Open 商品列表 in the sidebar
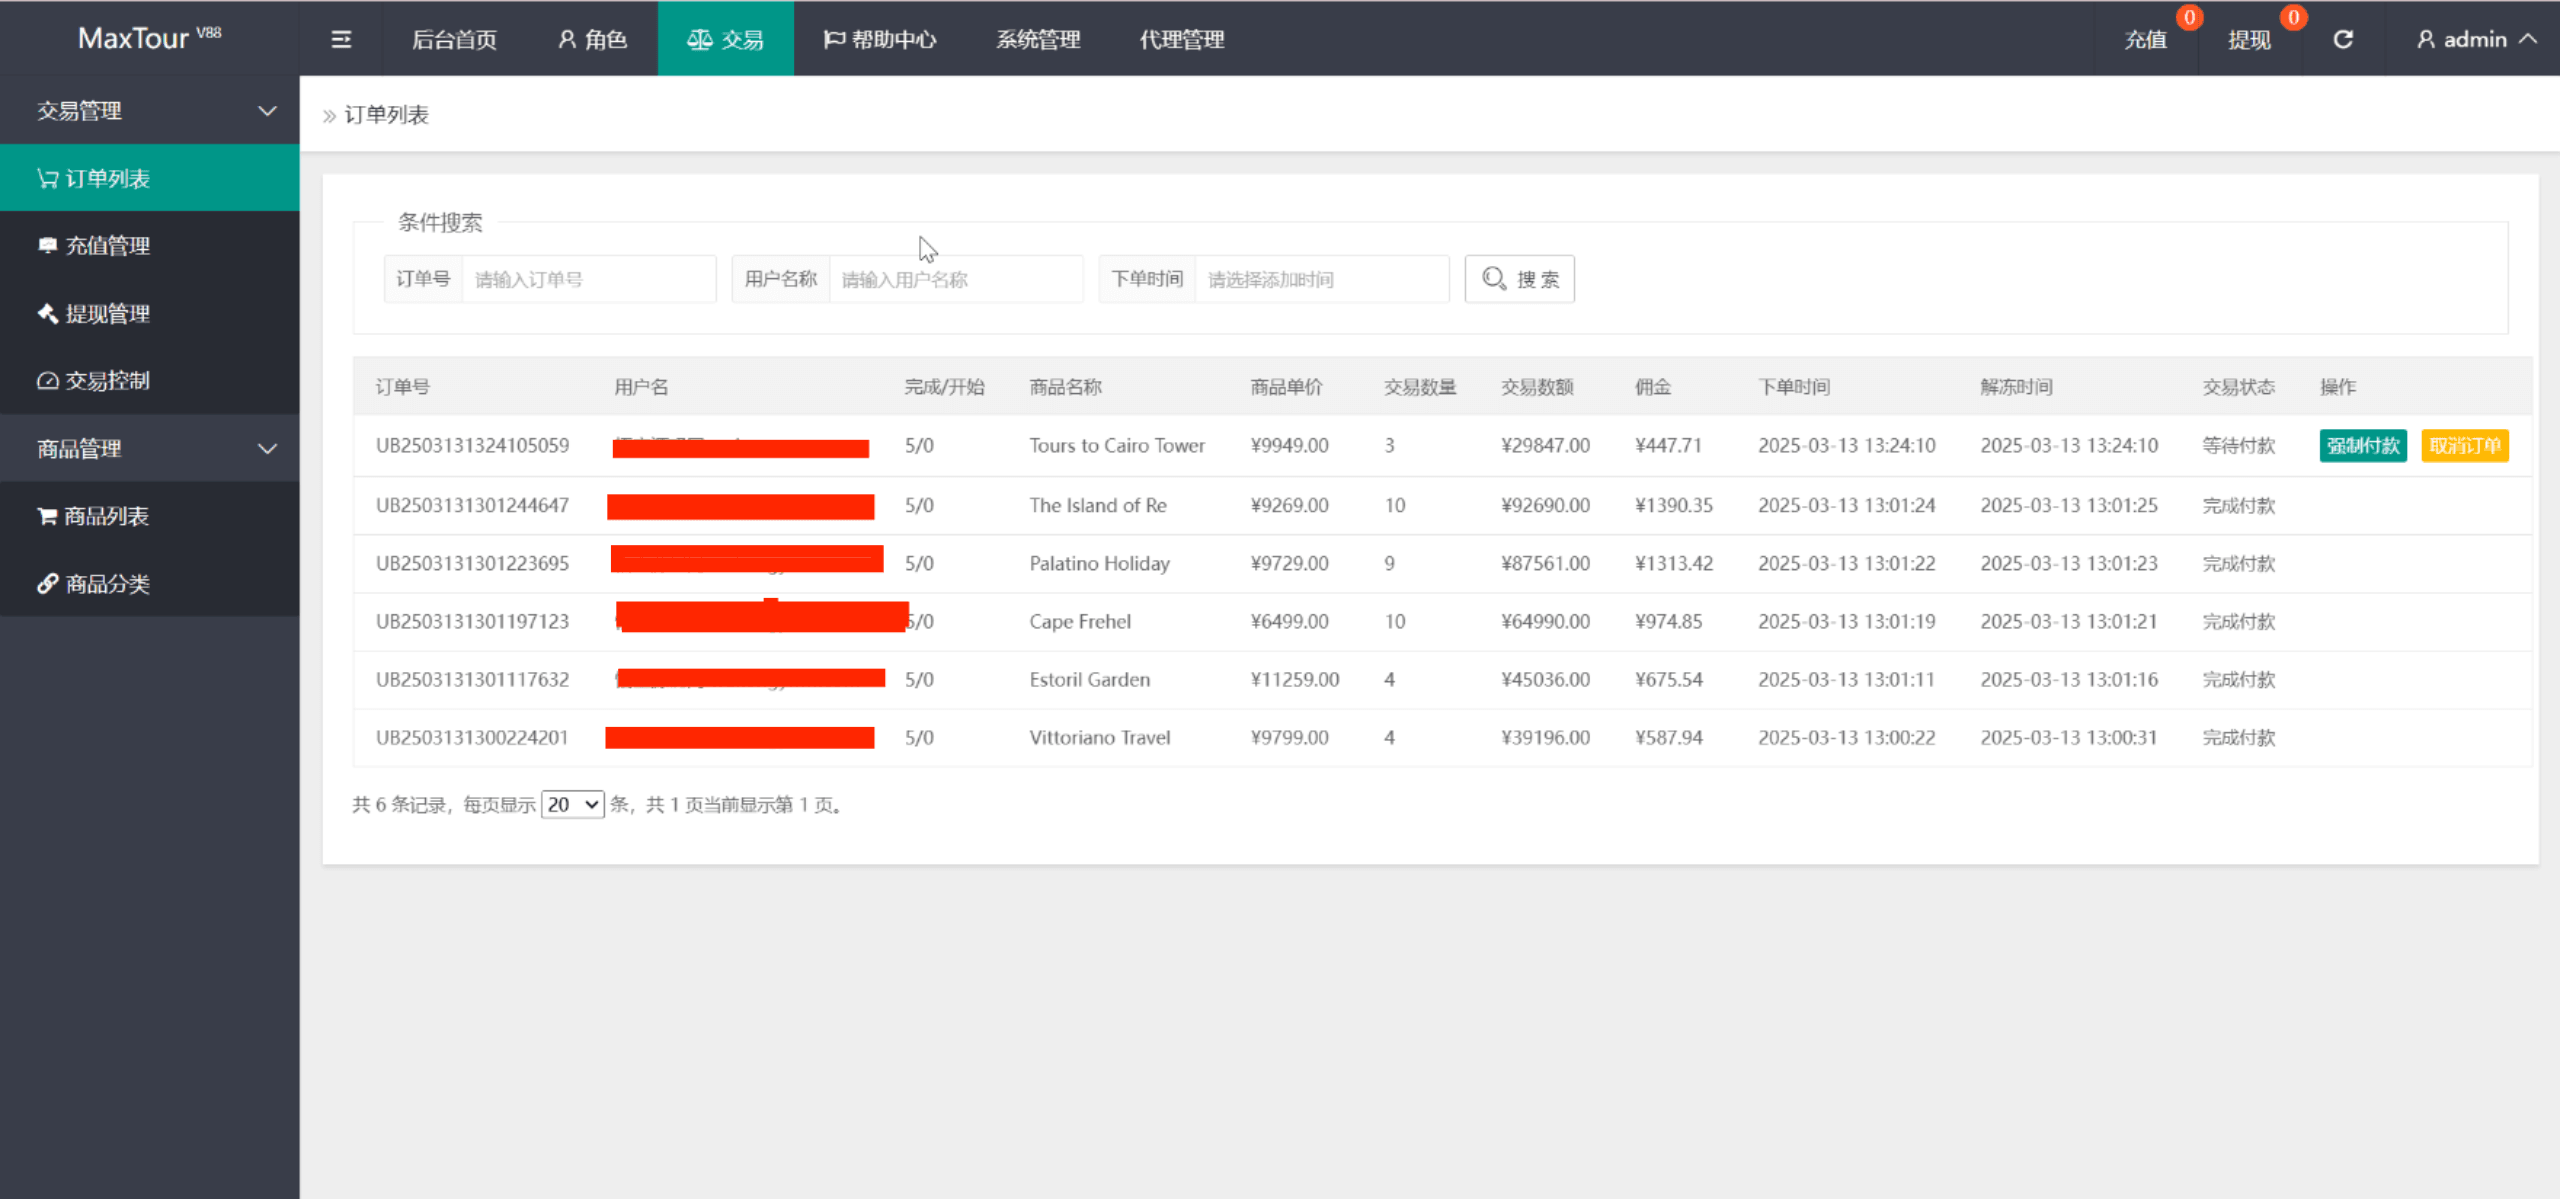2560x1199 pixels. (x=106, y=516)
